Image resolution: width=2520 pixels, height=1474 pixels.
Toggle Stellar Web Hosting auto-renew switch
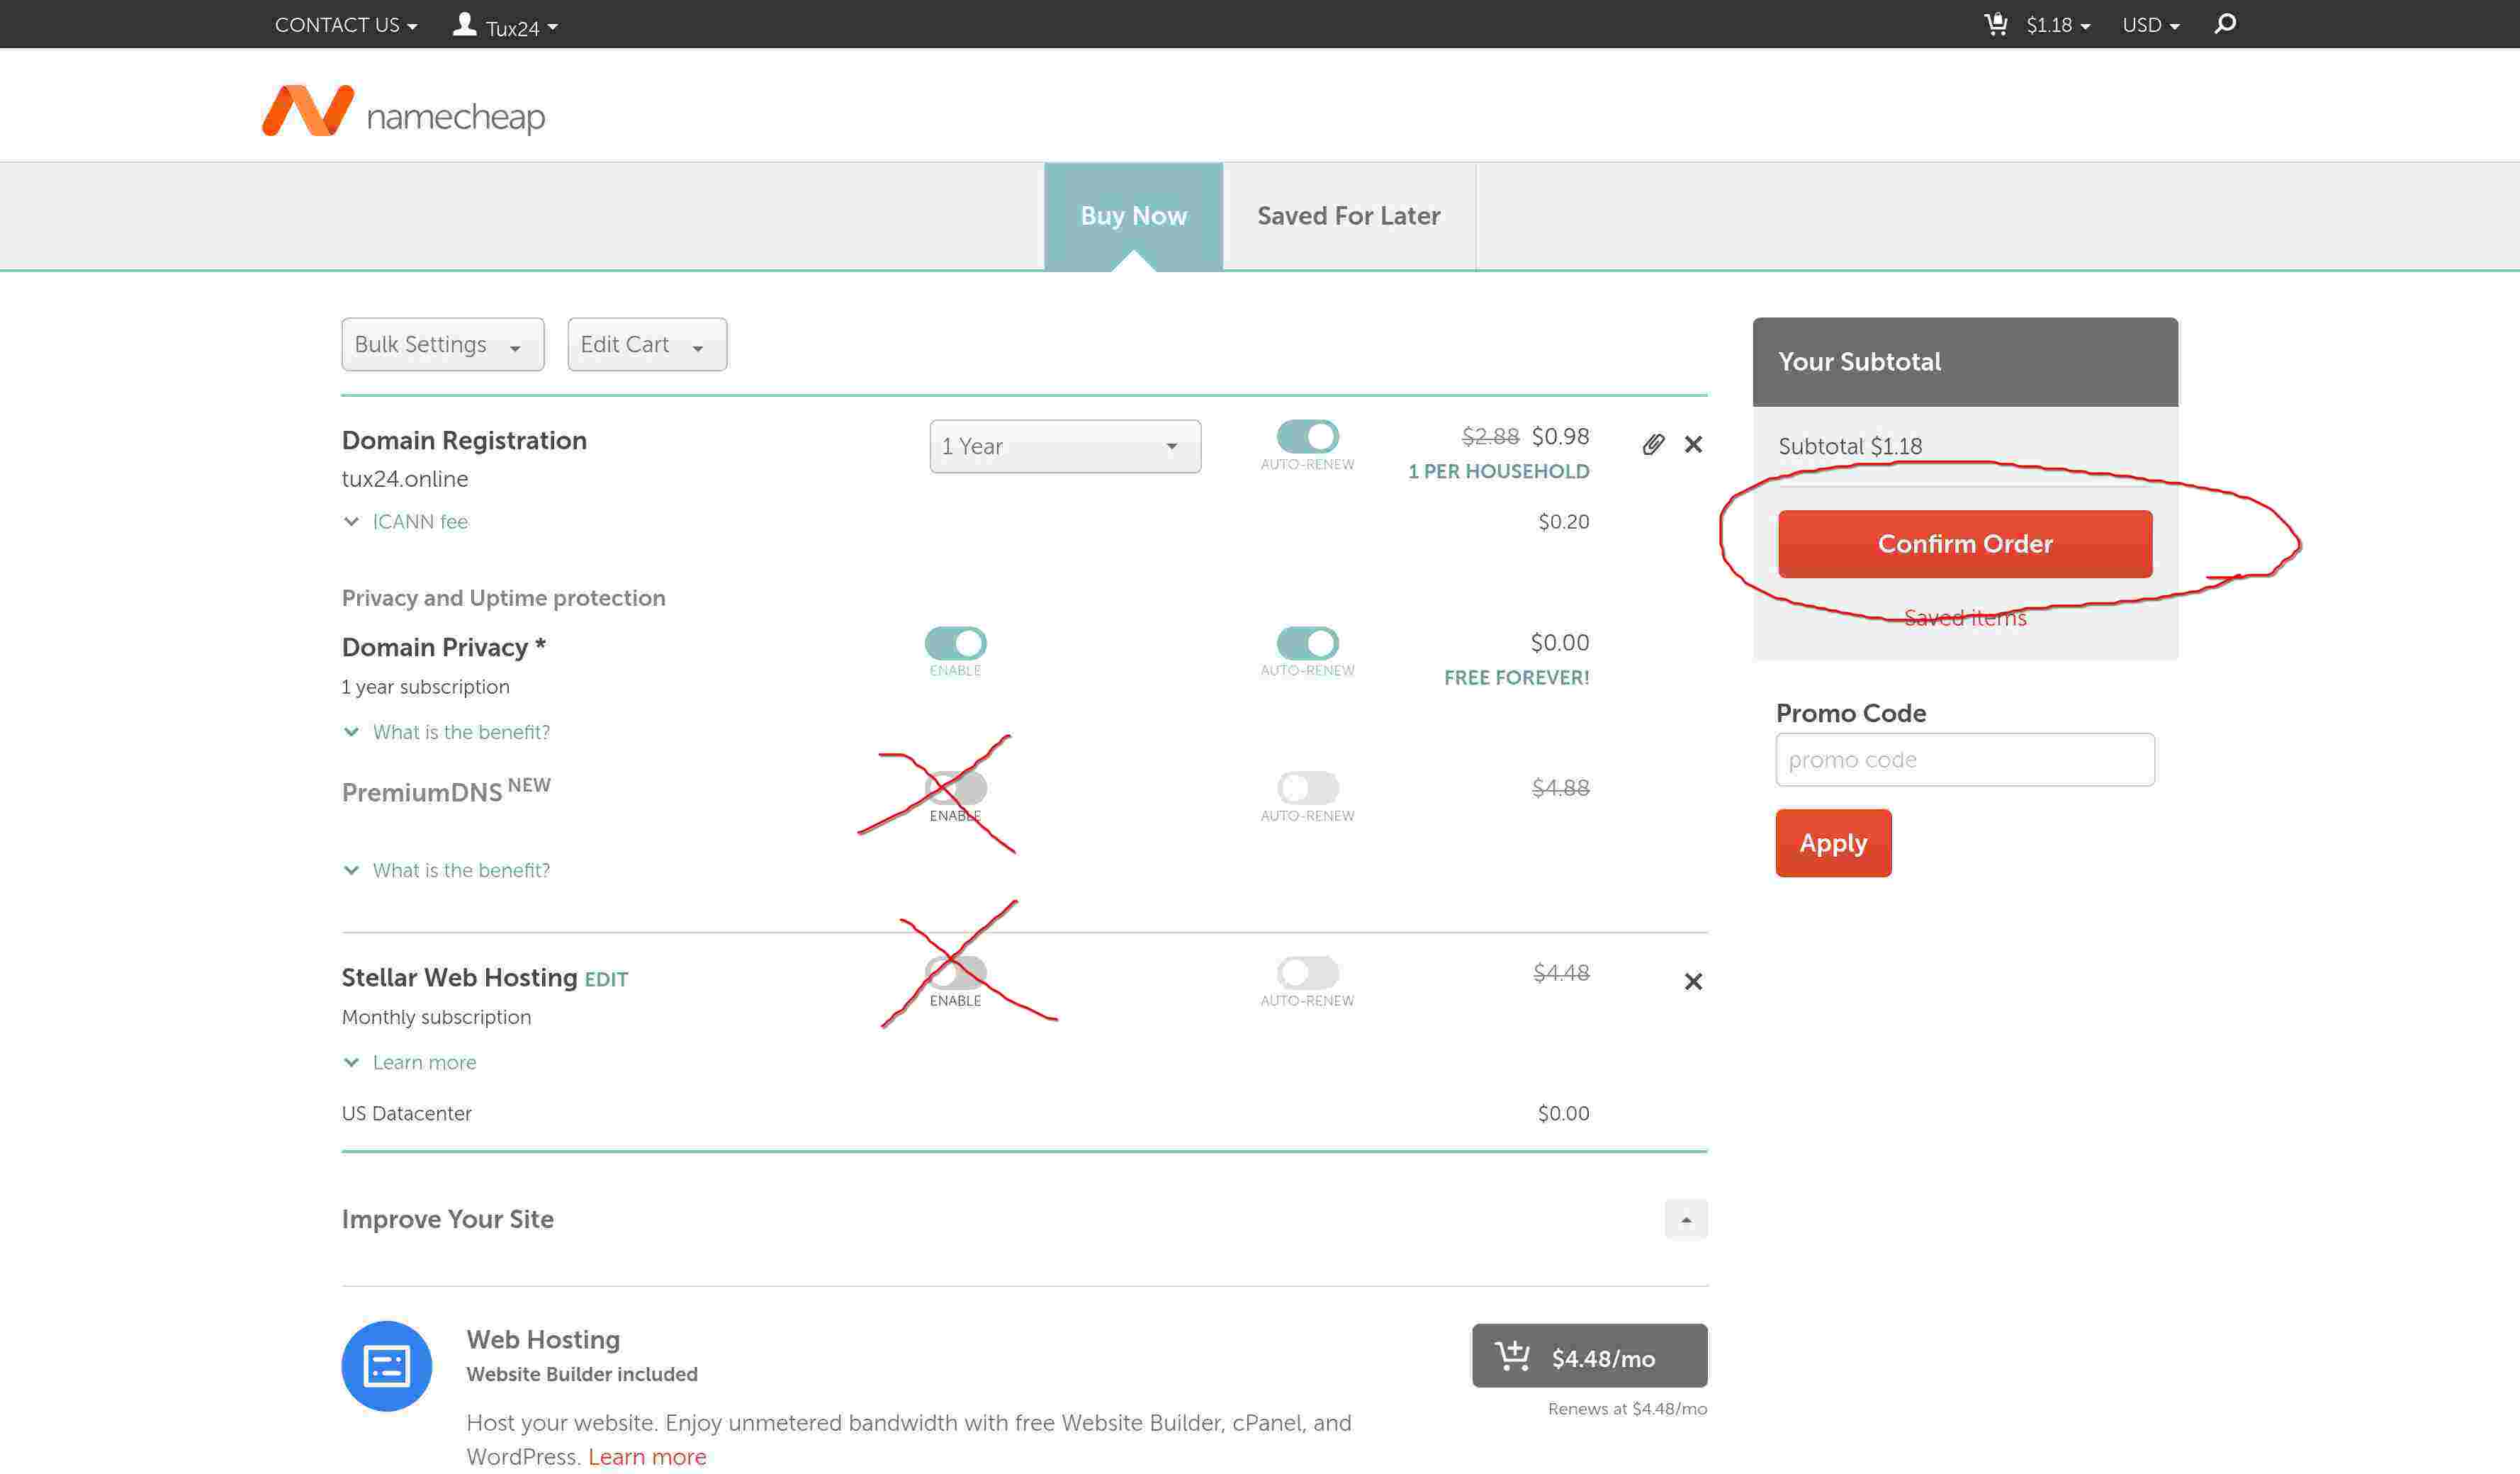click(x=1307, y=972)
